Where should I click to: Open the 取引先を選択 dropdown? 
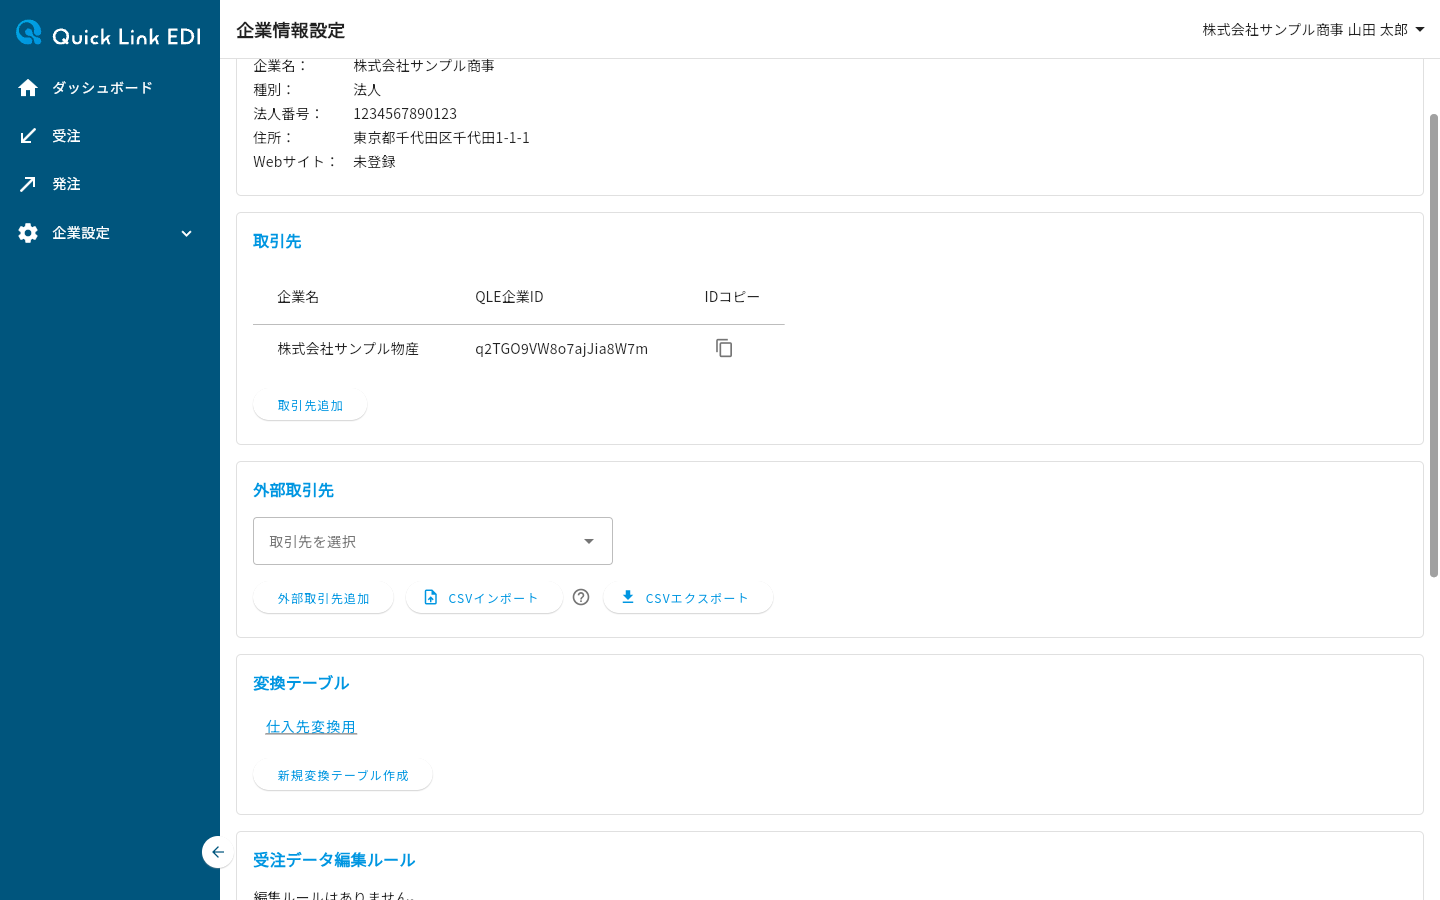[433, 541]
